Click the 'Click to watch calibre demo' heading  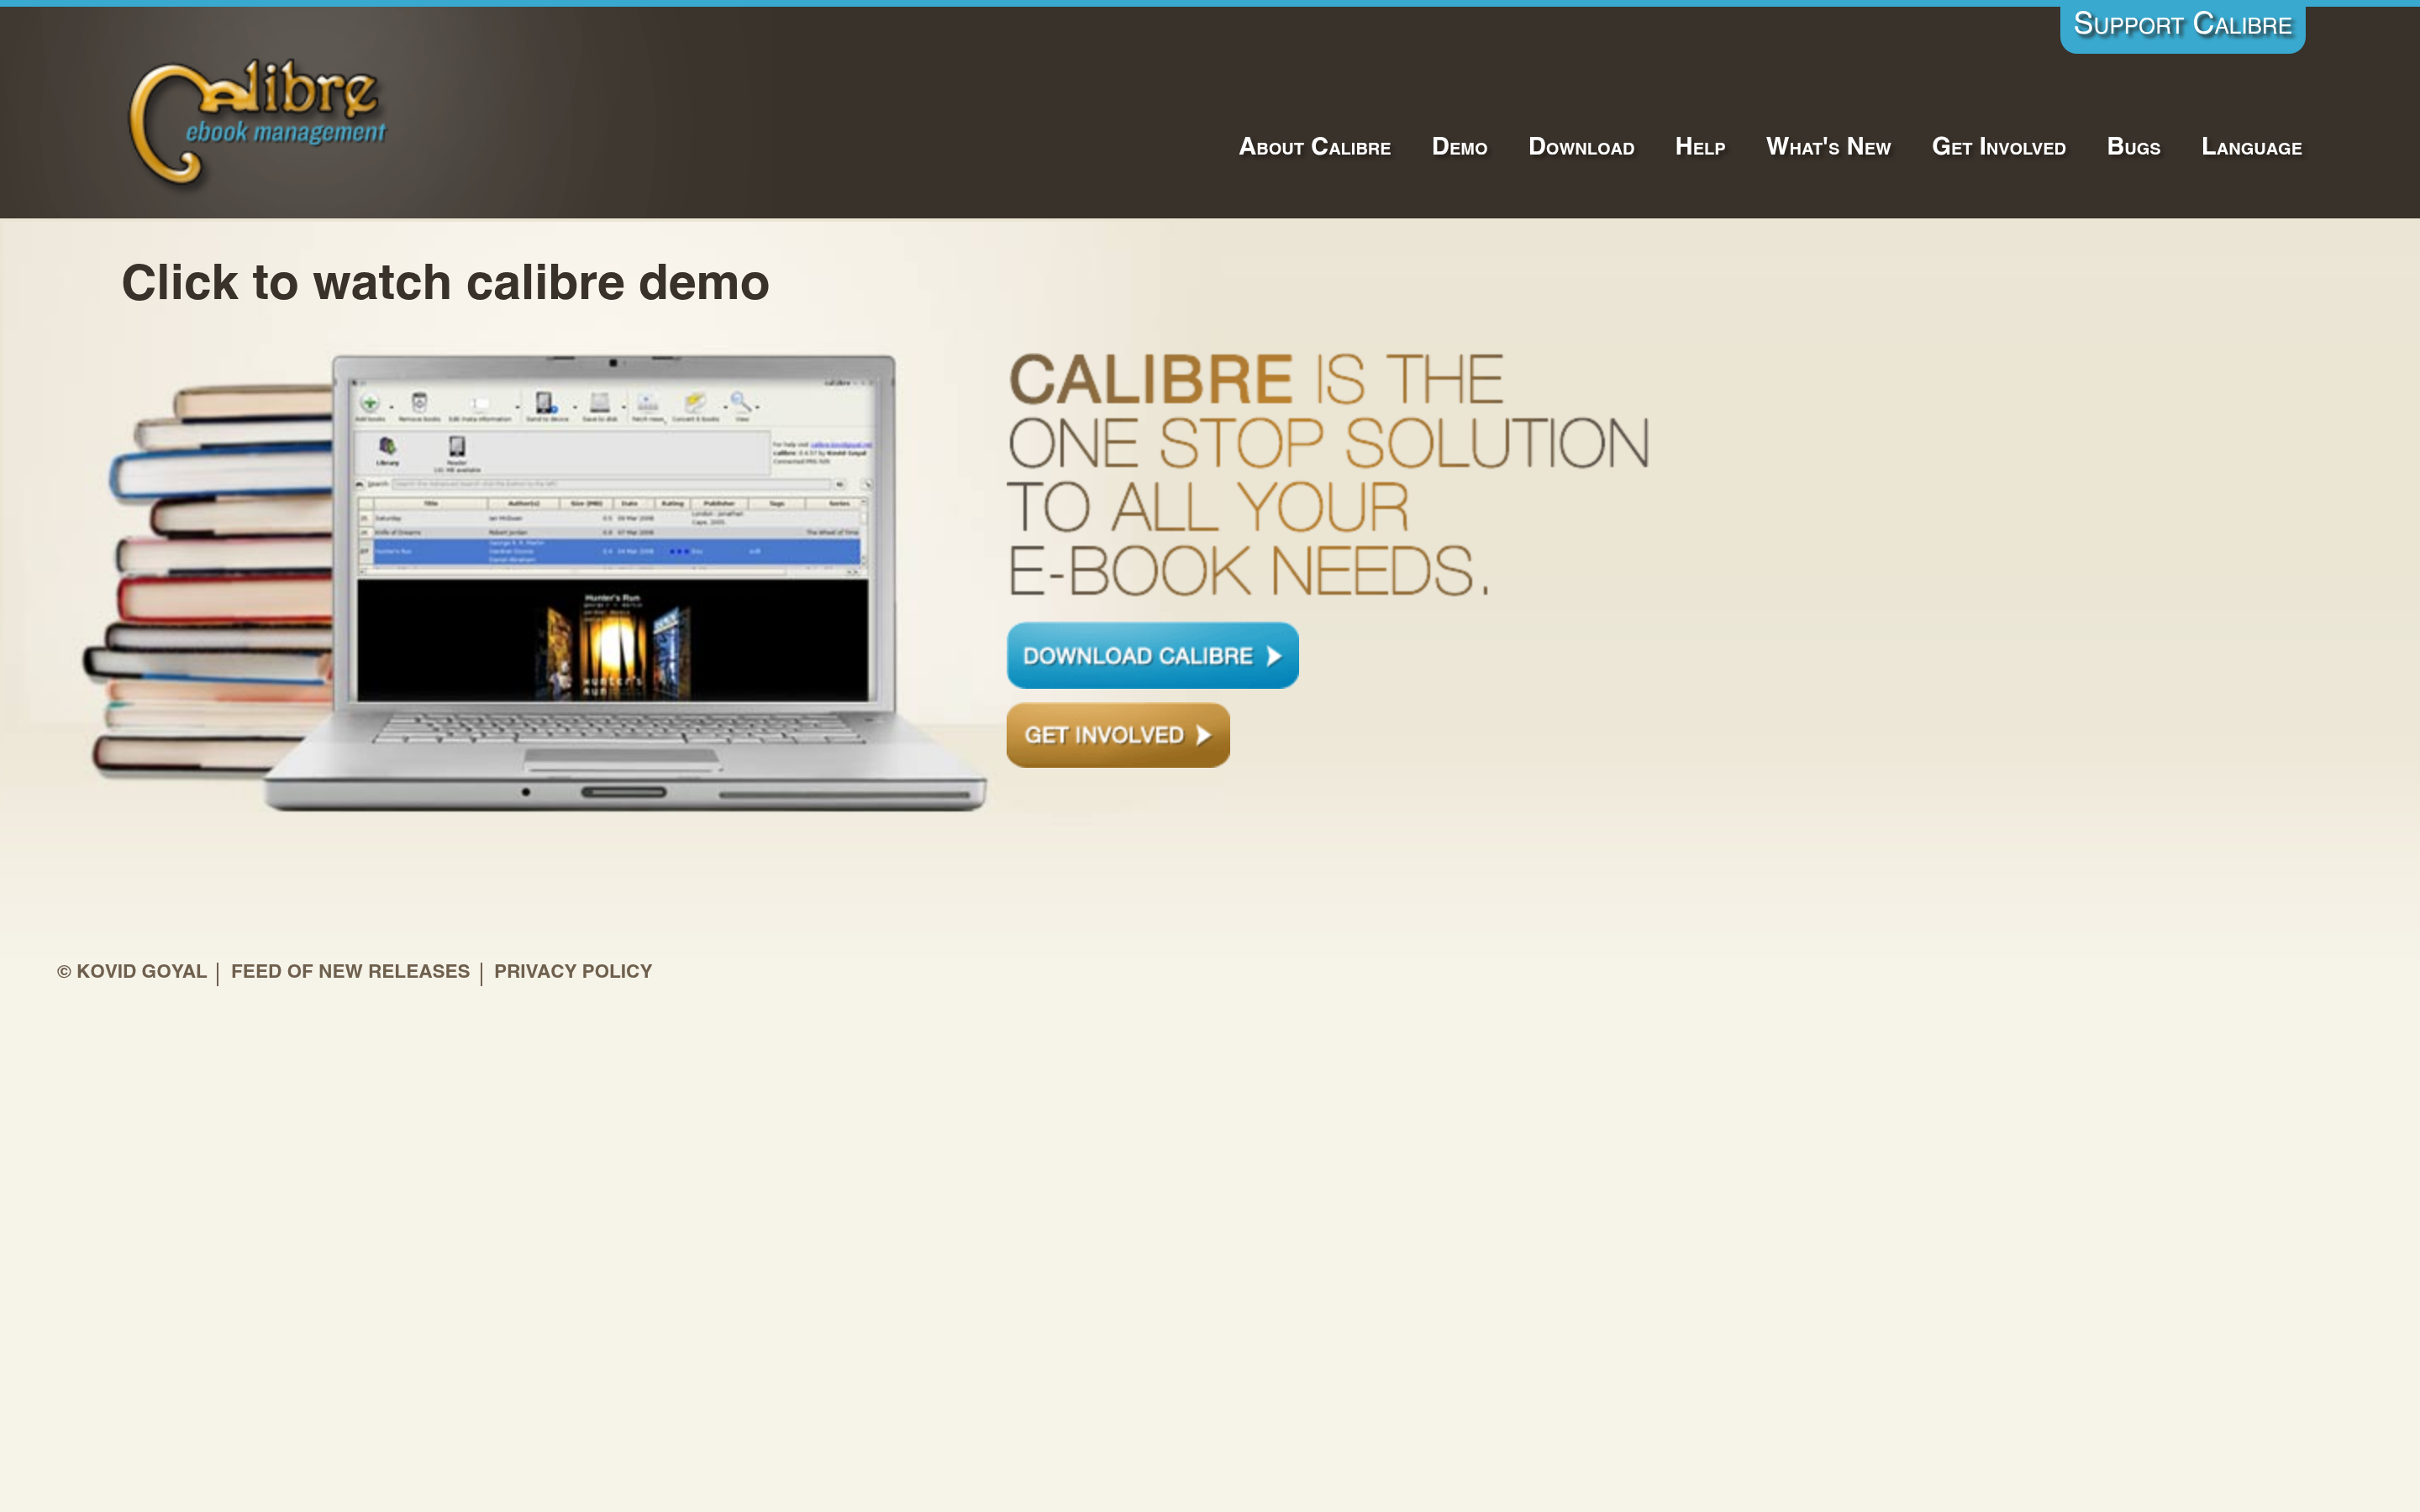pyautogui.click(x=445, y=283)
